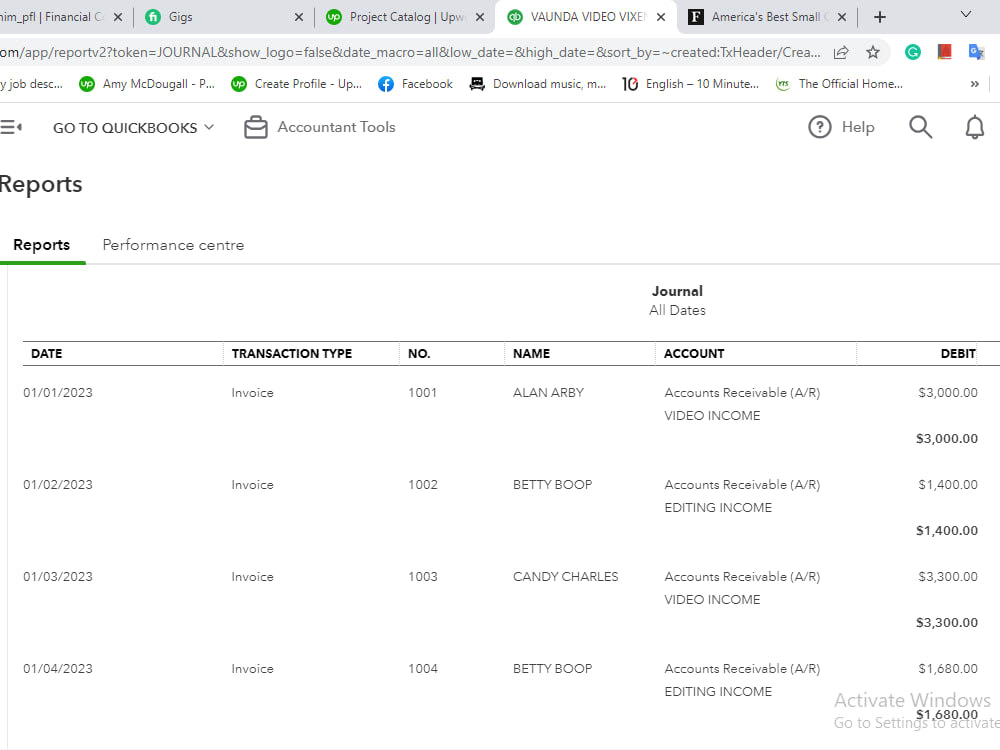Click CANDY CHARLES name
The width and height of the screenshot is (1000, 750).
pos(566,577)
